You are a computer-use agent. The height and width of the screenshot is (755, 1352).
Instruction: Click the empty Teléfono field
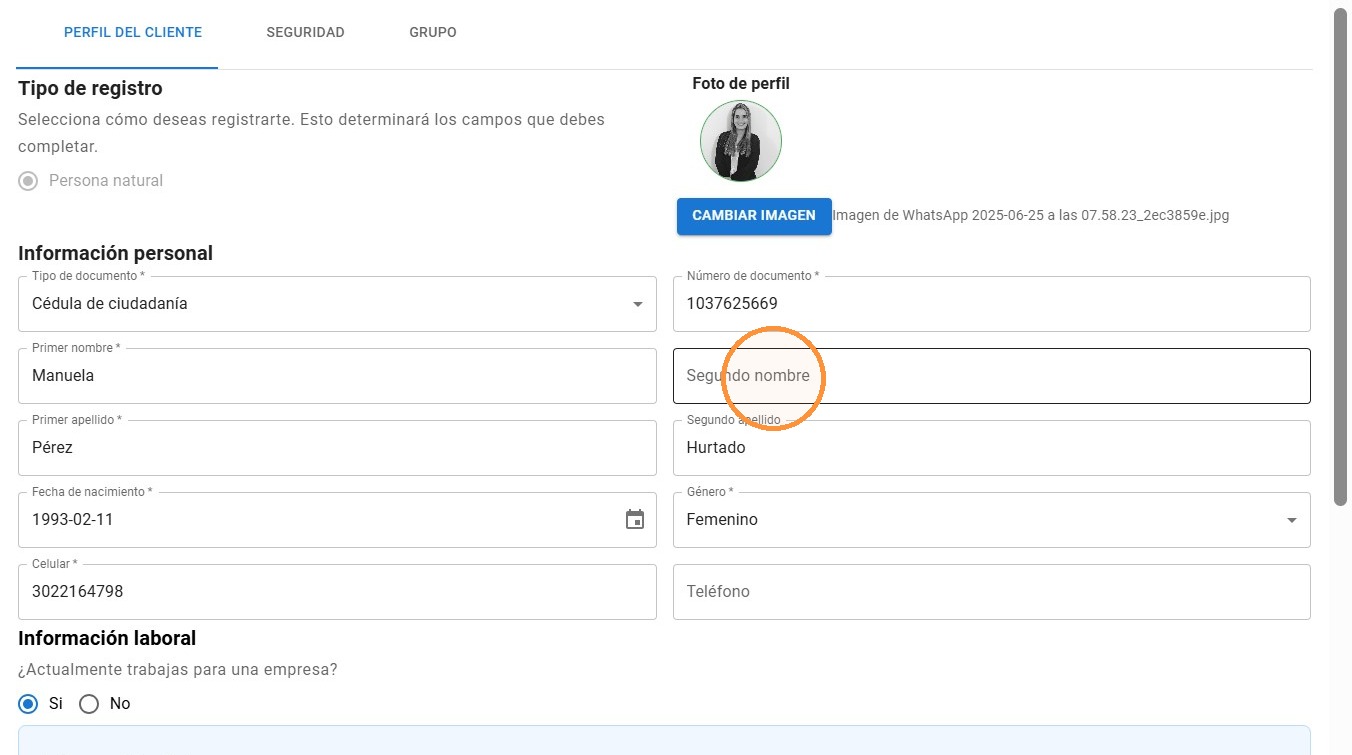[x=992, y=592]
